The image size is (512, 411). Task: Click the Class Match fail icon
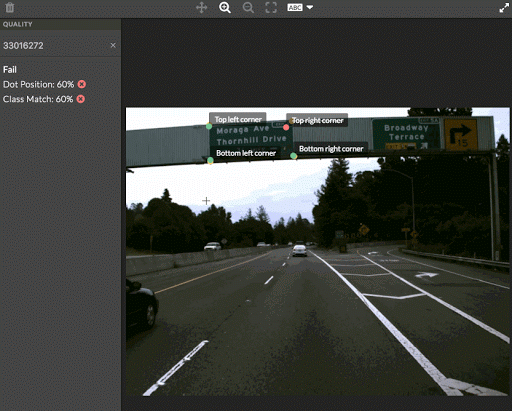click(x=81, y=99)
